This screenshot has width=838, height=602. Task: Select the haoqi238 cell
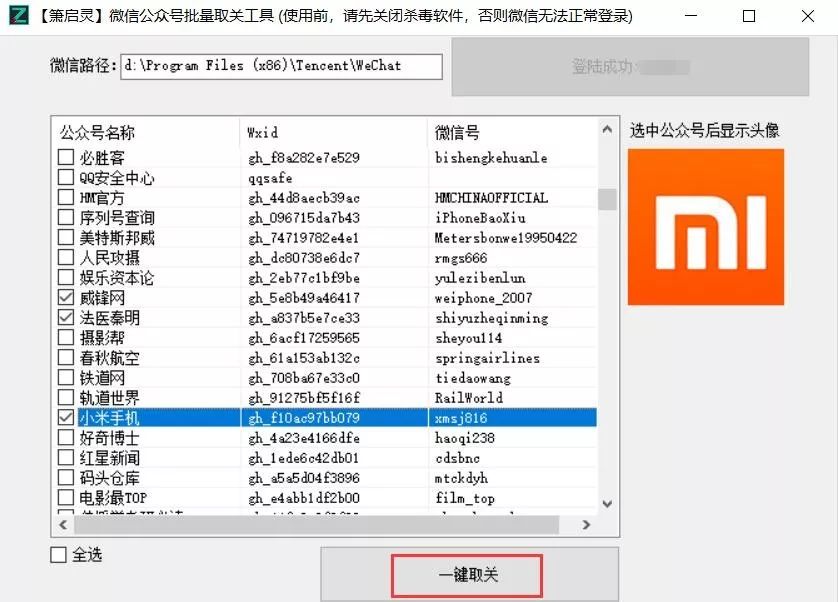point(464,438)
